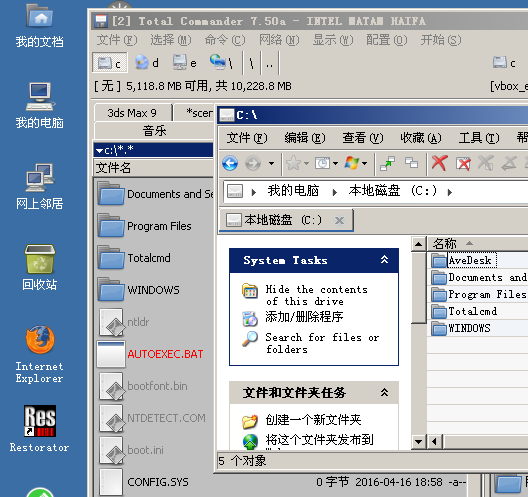This screenshot has width=528, height=497.
Task: Open Total Commander 配置(O) menu
Action: coord(387,40)
